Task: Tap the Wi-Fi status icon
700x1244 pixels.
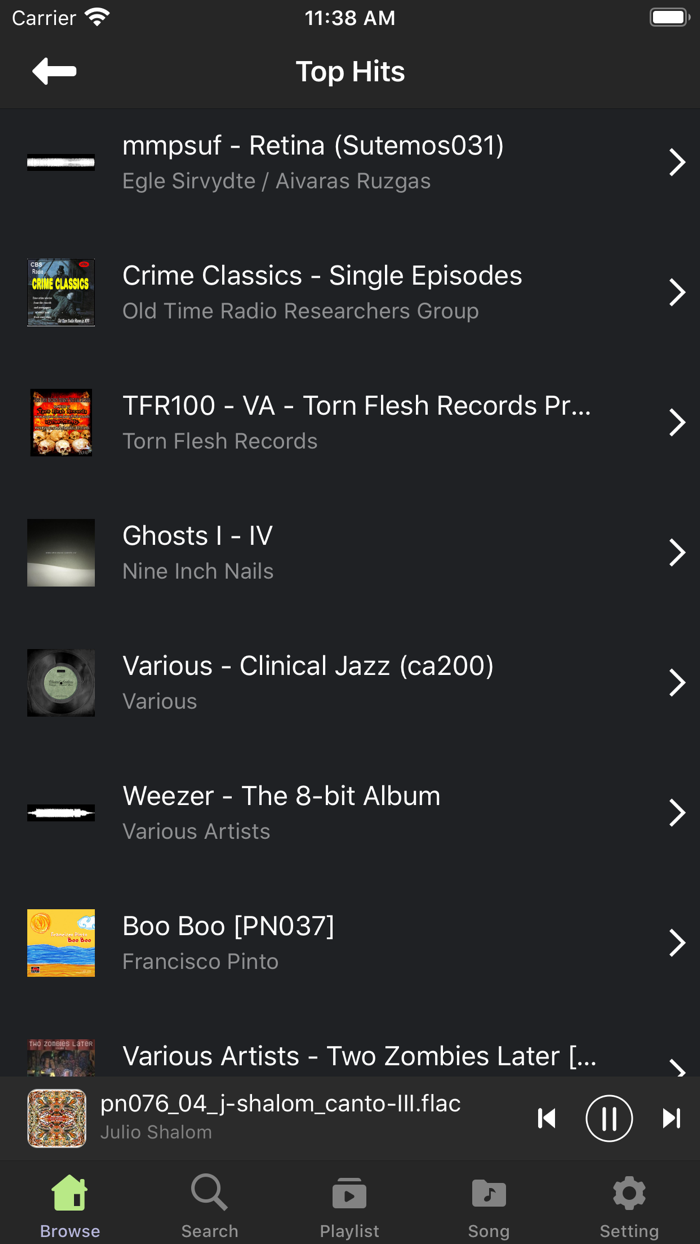Action: click(96, 16)
